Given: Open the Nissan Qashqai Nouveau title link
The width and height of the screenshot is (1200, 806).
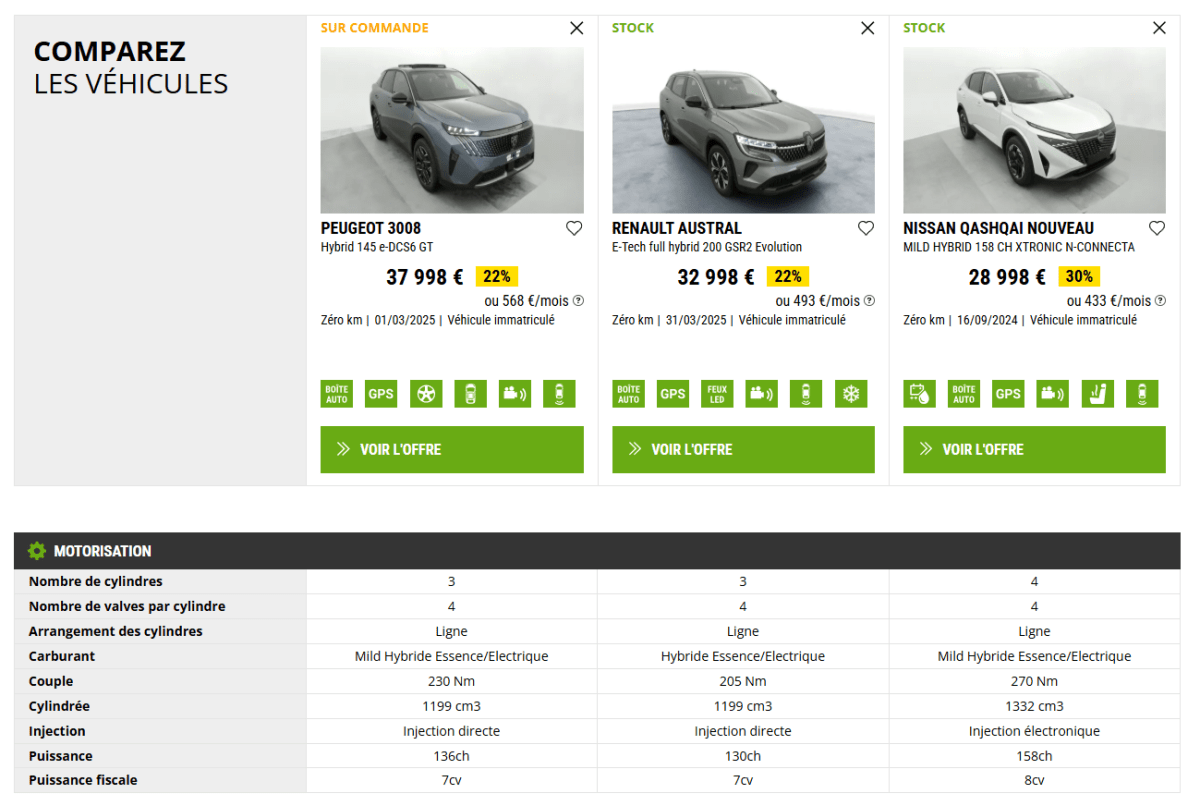Looking at the screenshot, I should (998, 228).
